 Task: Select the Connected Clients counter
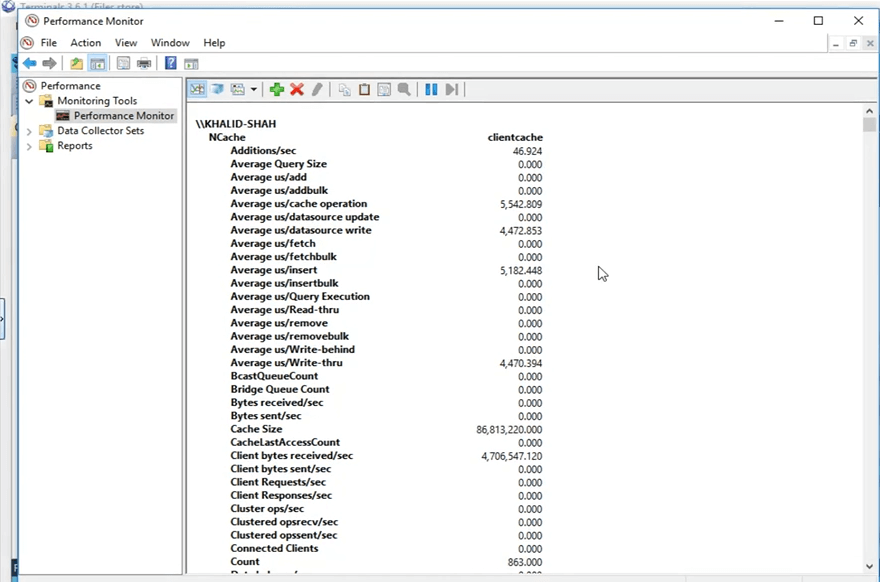pos(274,548)
